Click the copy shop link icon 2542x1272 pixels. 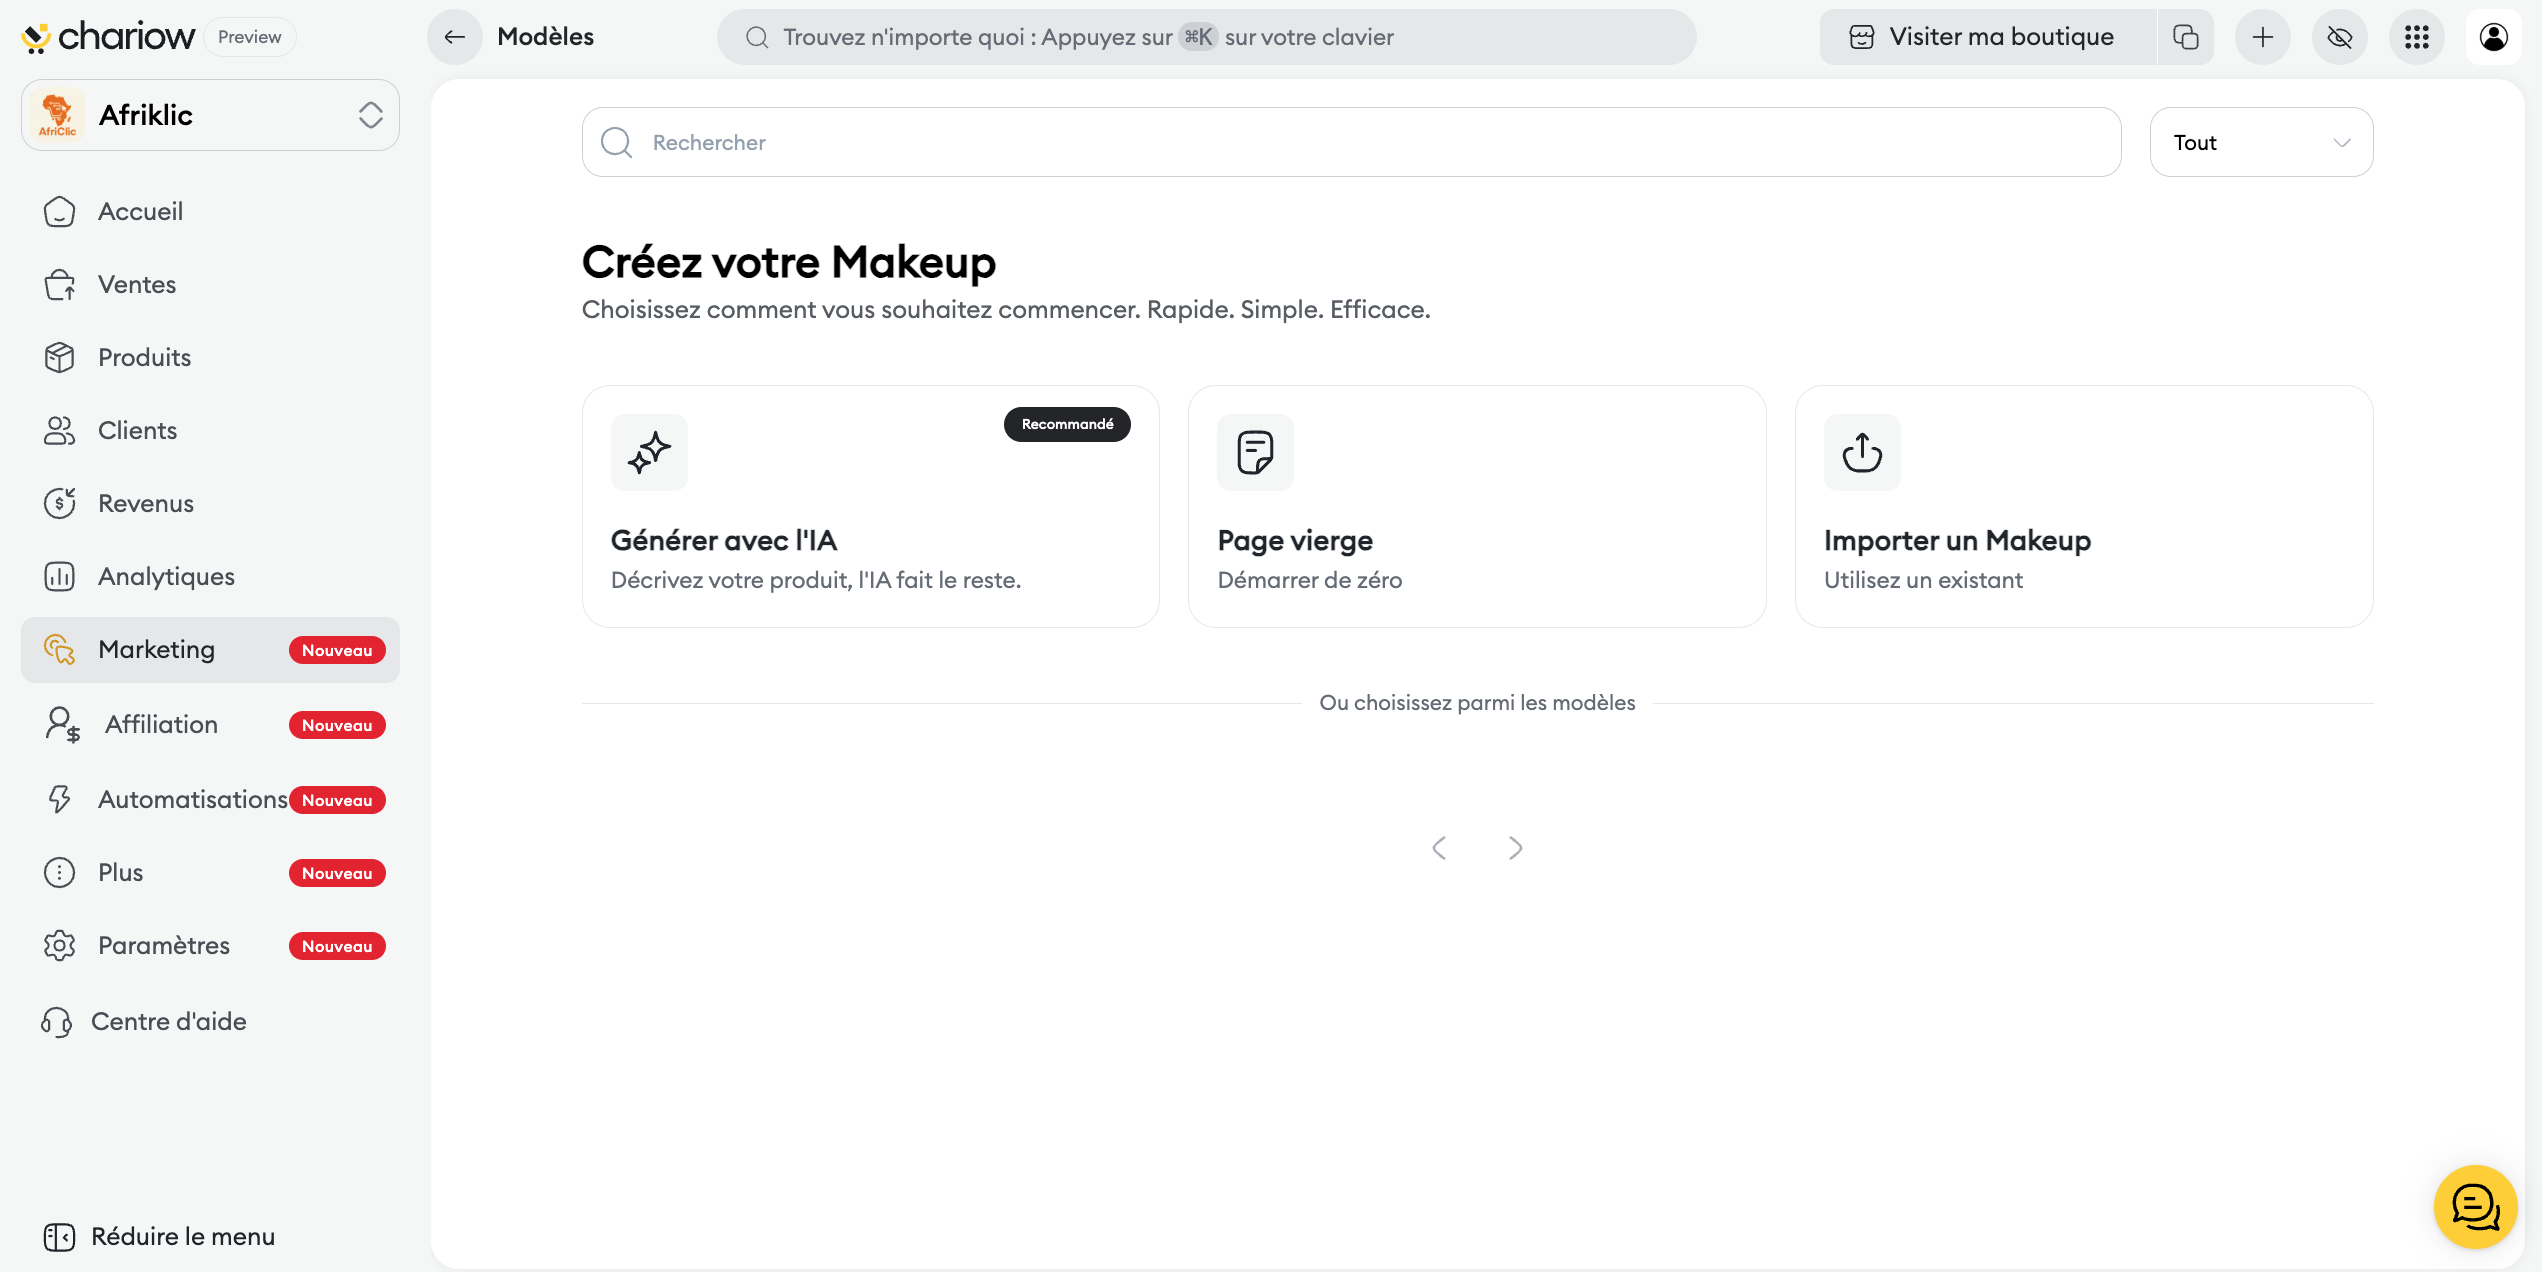coord(2186,37)
